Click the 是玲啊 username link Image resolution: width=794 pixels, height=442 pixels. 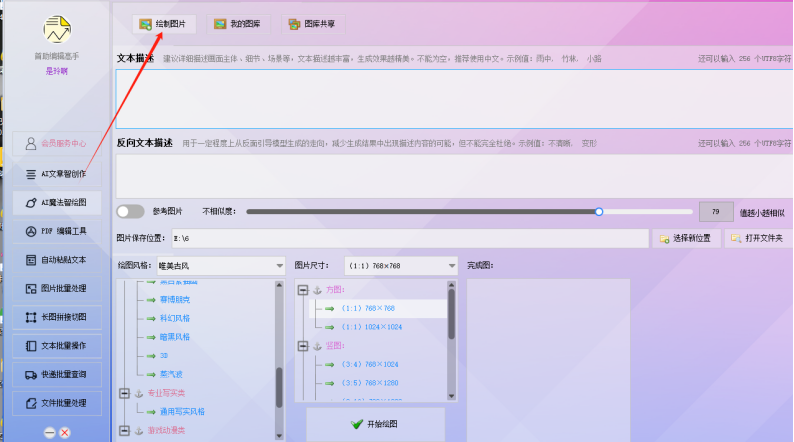point(57,71)
